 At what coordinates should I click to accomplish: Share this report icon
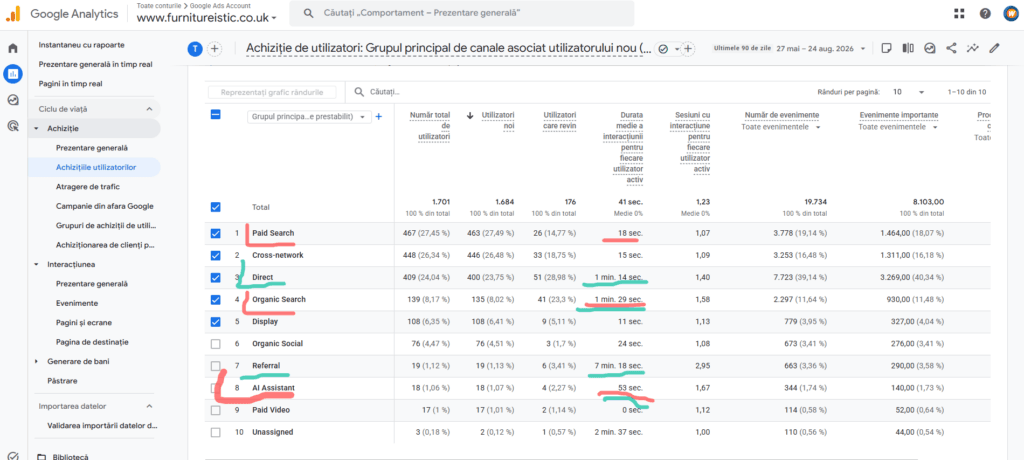point(951,48)
